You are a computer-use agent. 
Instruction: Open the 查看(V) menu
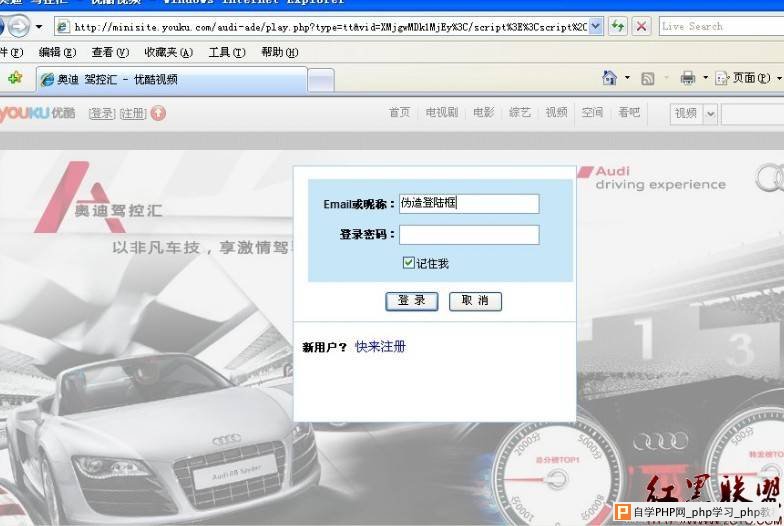[x=110, y=52]
